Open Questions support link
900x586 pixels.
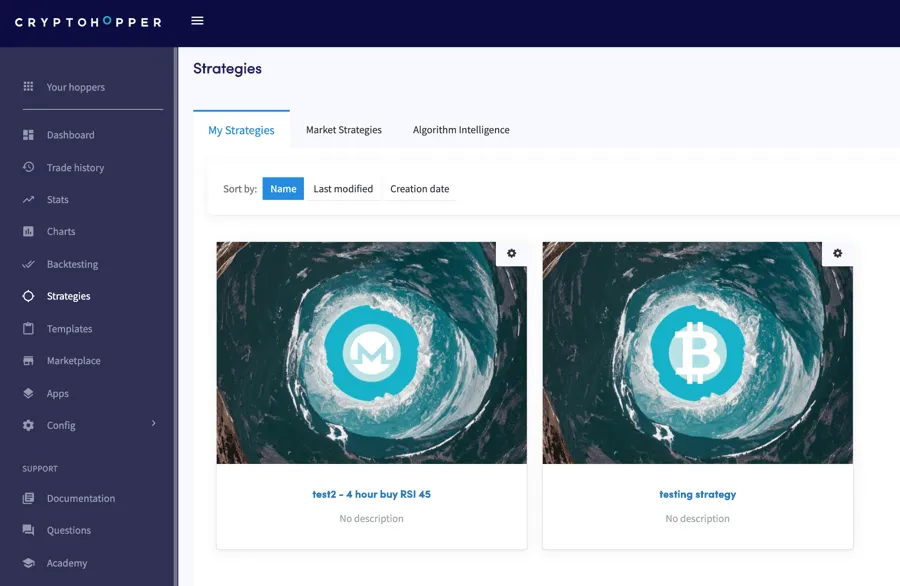click(x=69, y=530)
